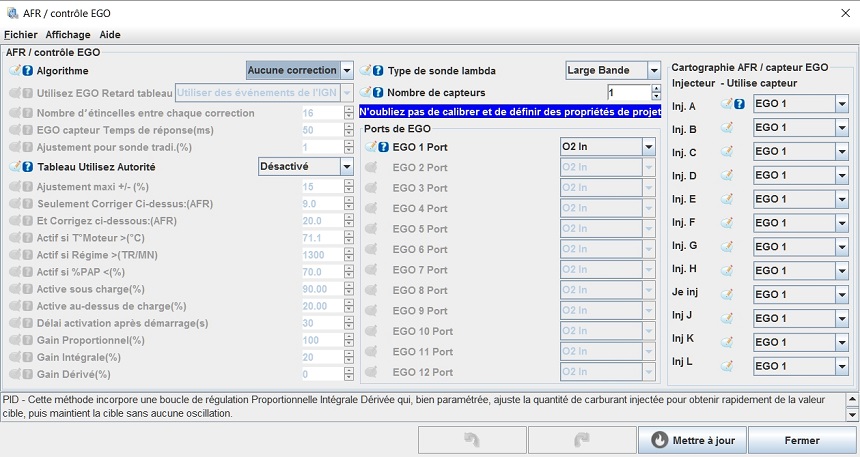This screenshot has width=860, height=457.
Task: Open the Fichier menu
Action: (x=20, y=34)
